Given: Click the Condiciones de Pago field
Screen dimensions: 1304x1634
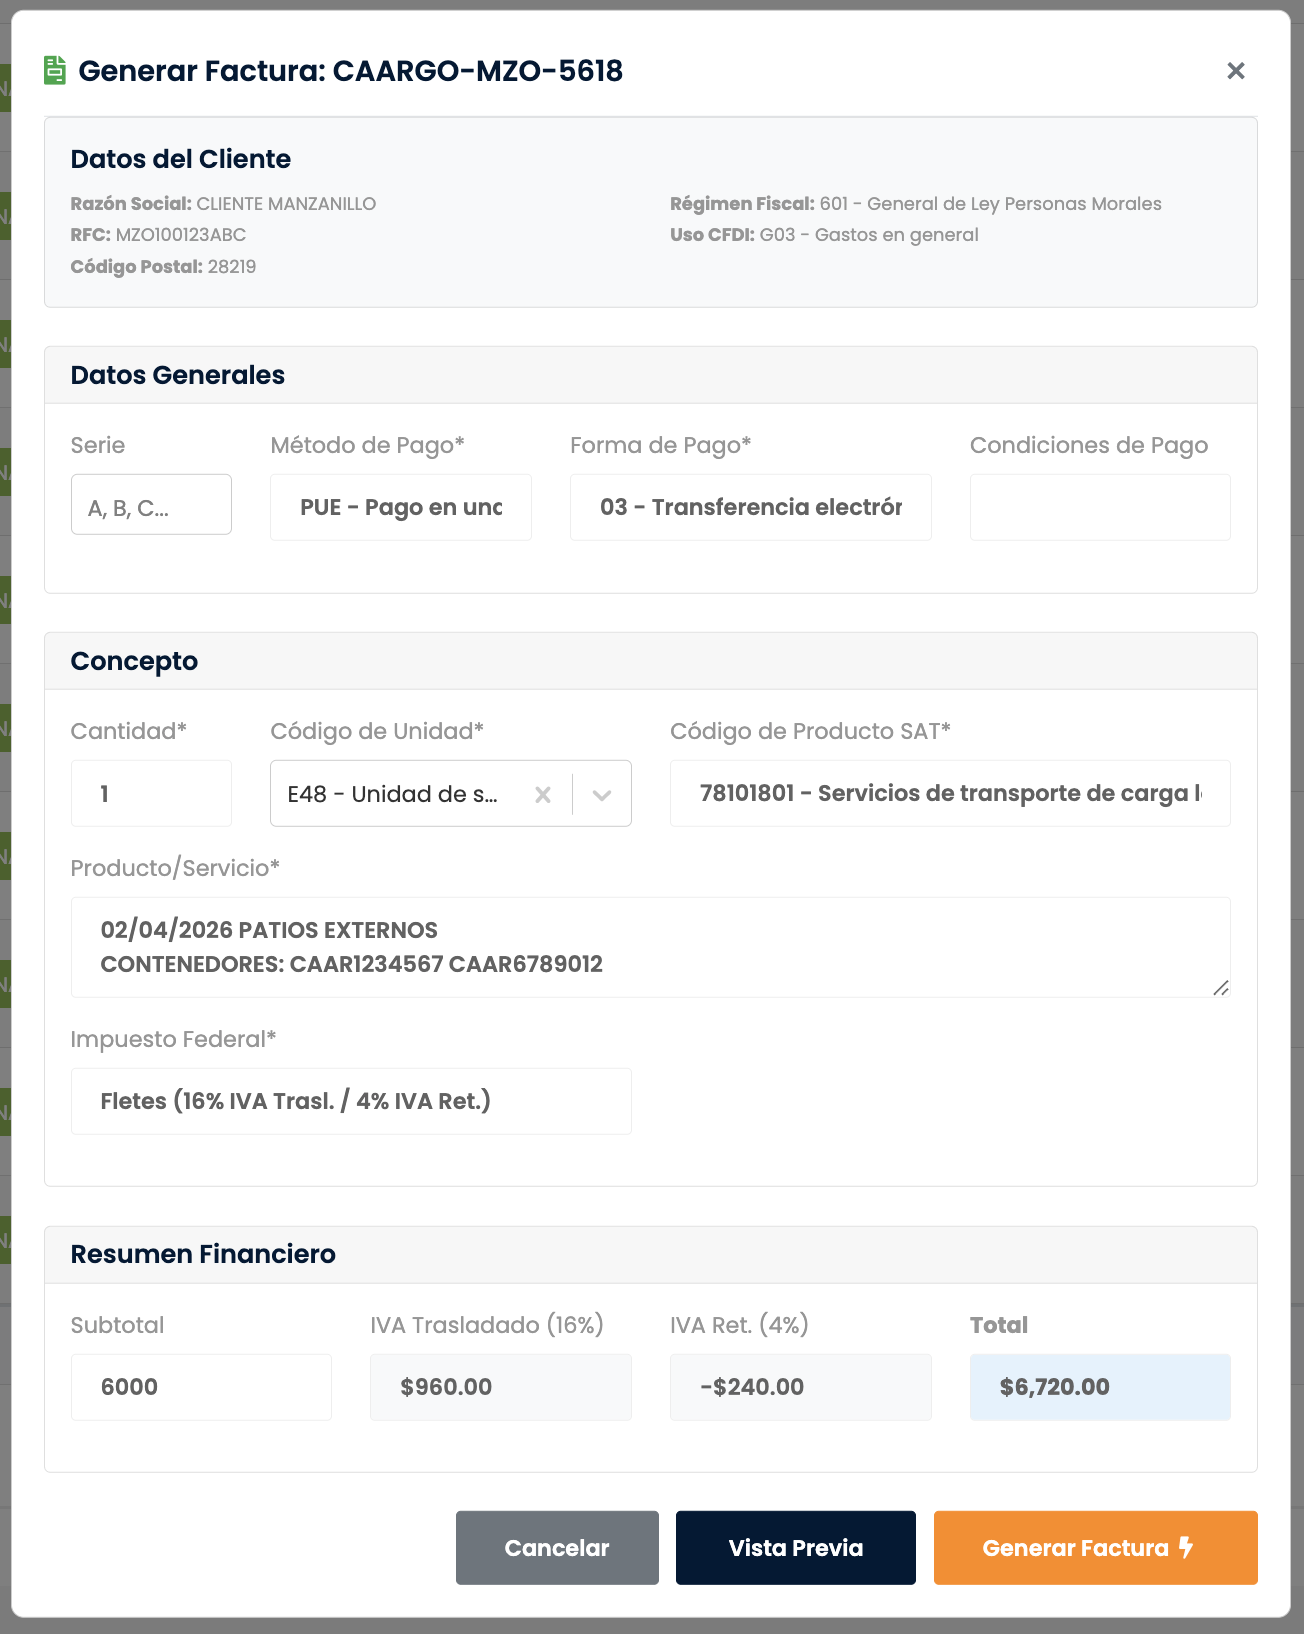Looking at the screenshot, I should 1100,507.
